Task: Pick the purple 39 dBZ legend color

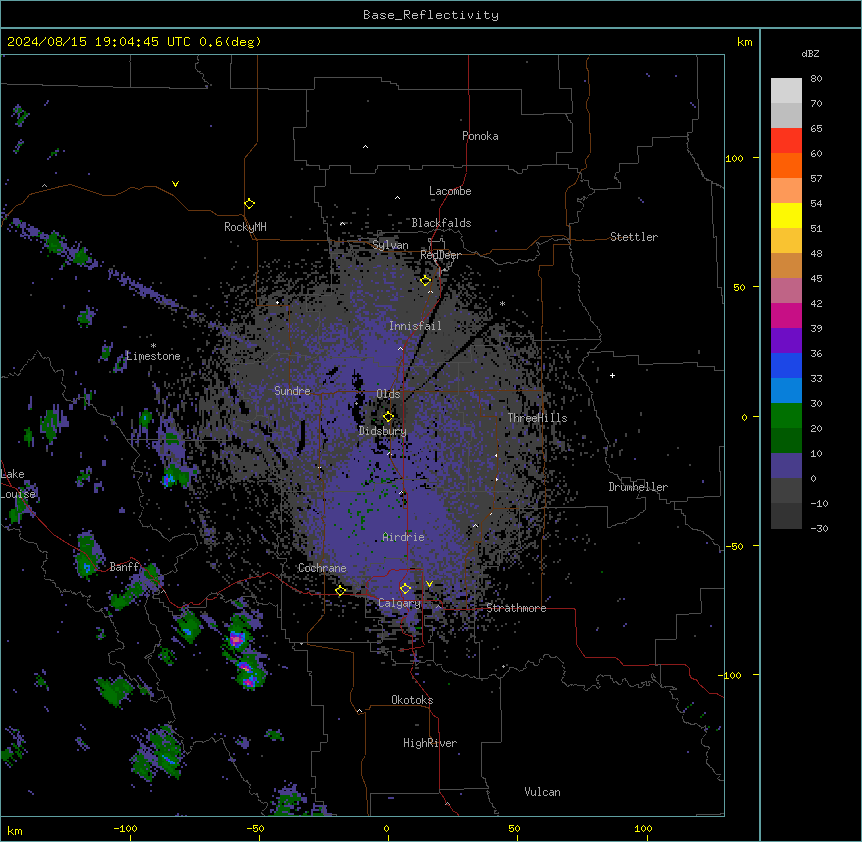Action: [x=786, y=340]
